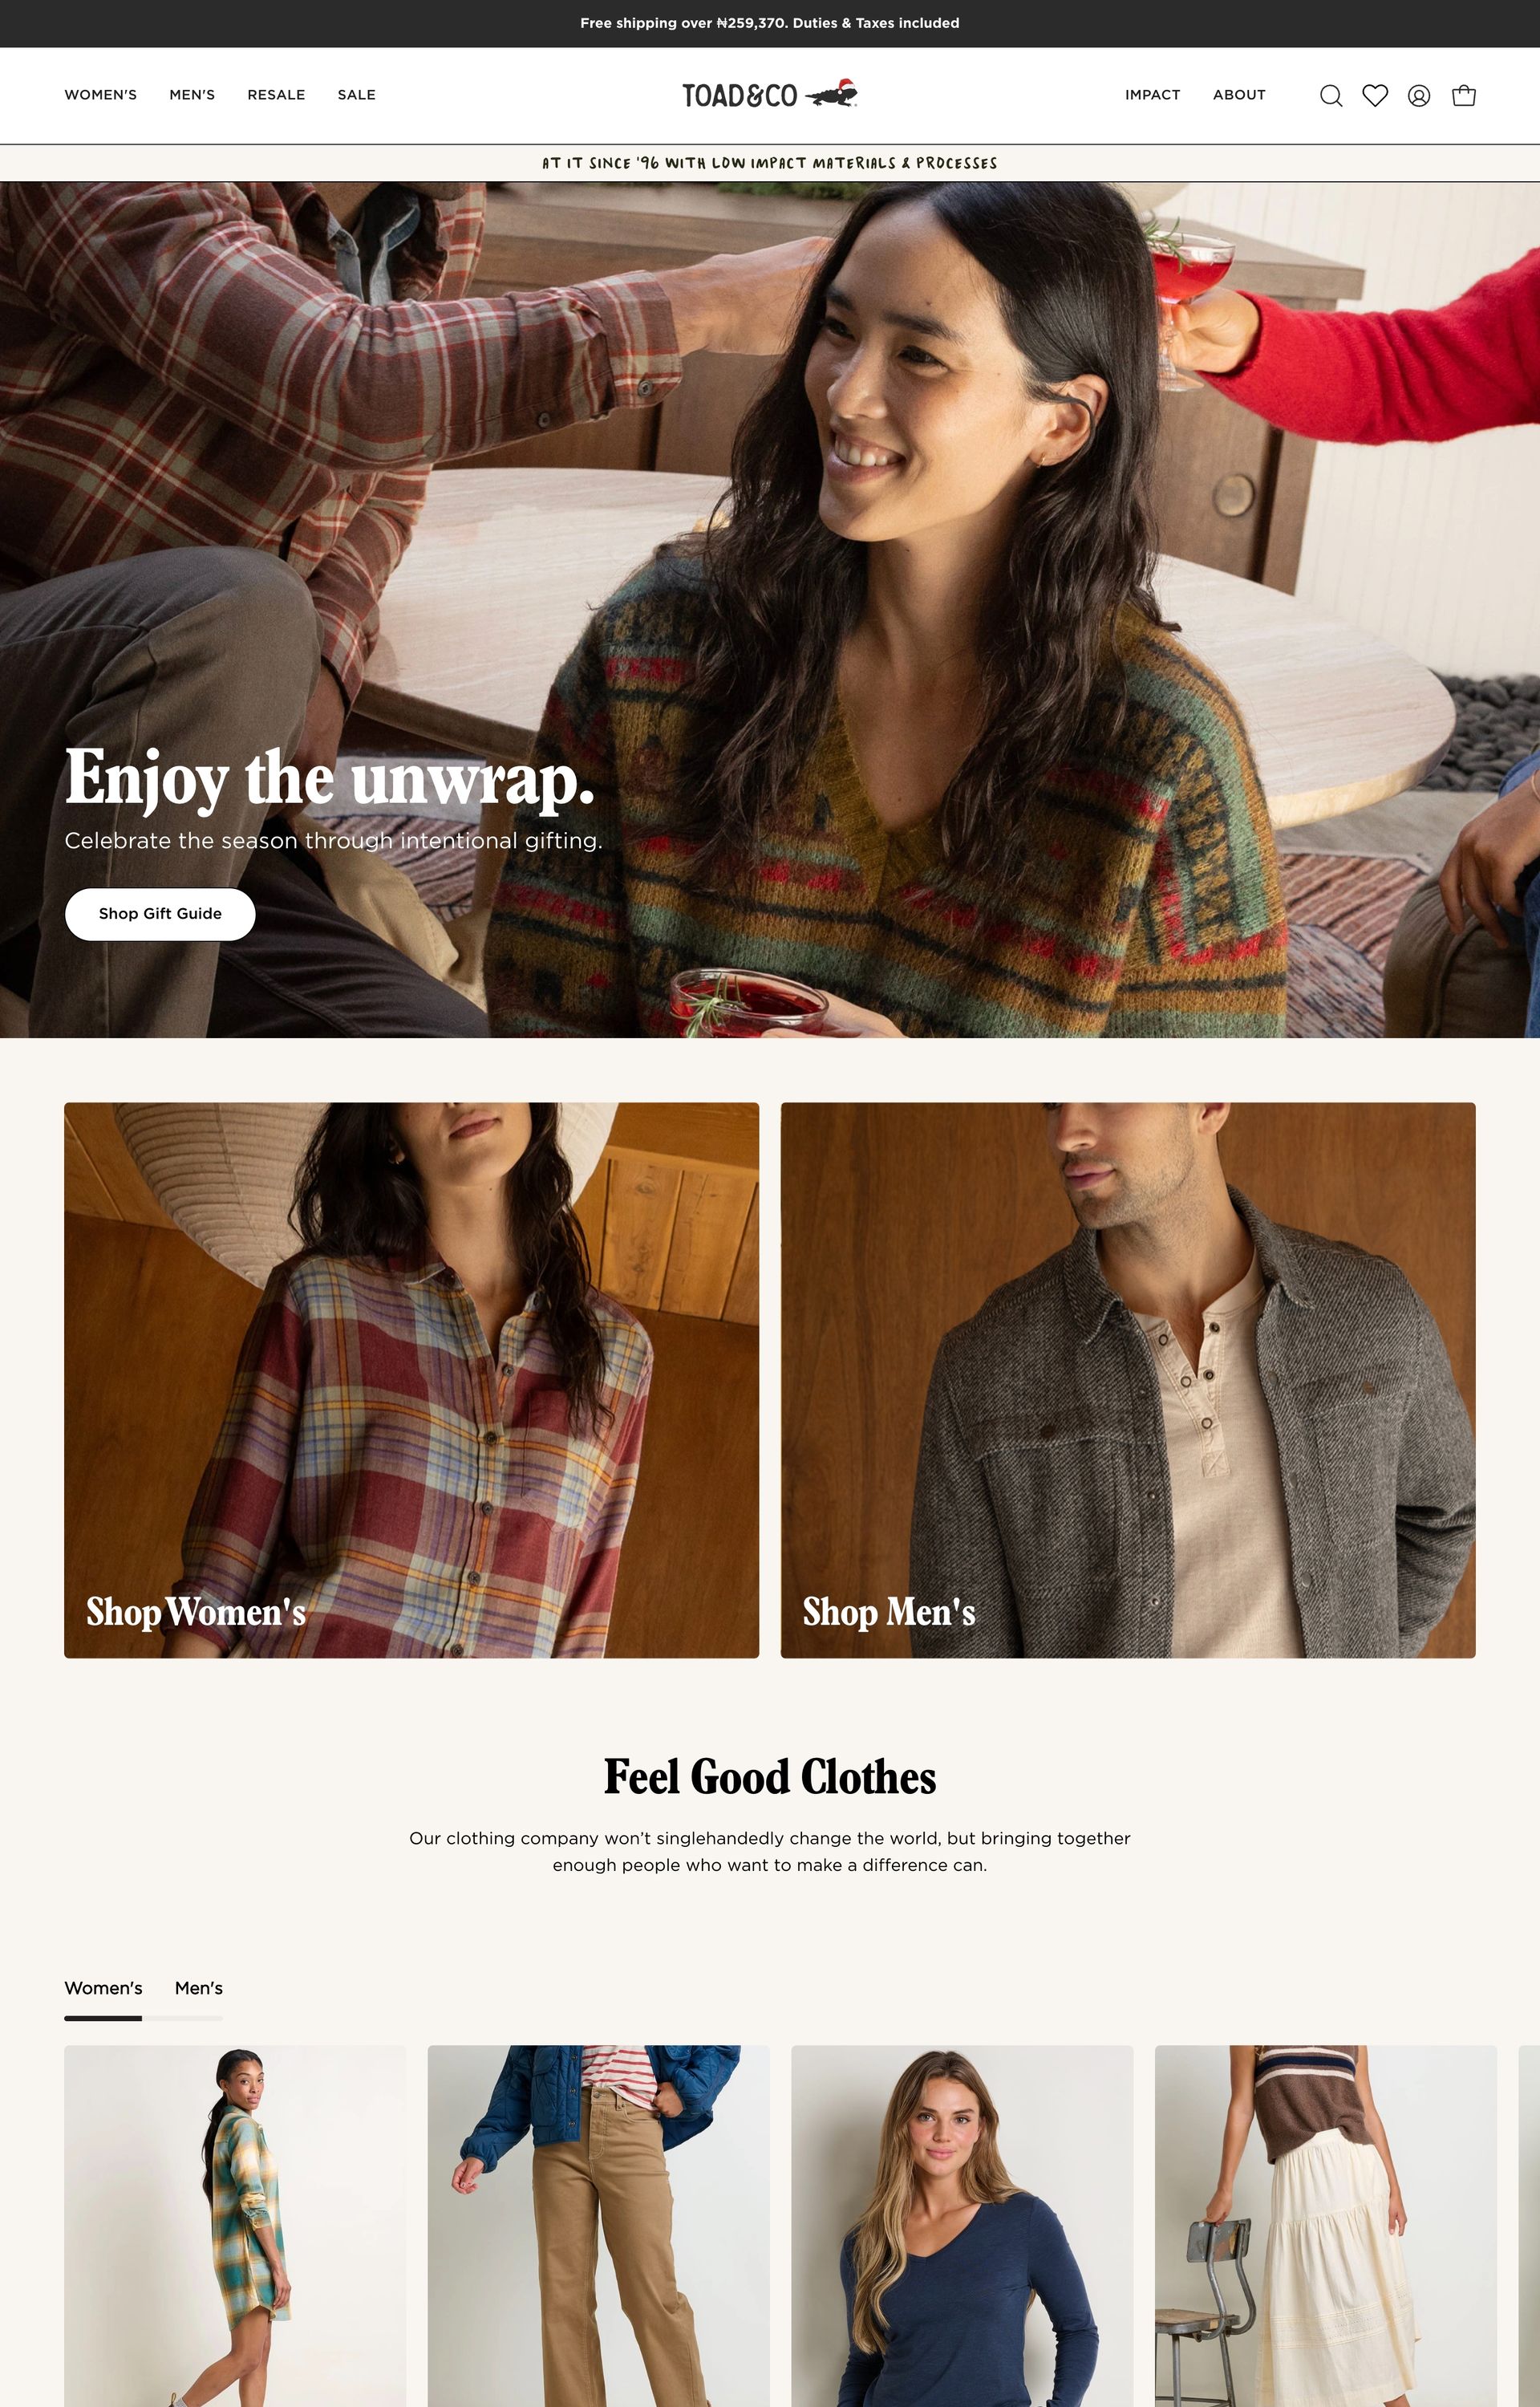Visit the Impact page link
The image size is (1540, 2407).
coord(1152,95)
